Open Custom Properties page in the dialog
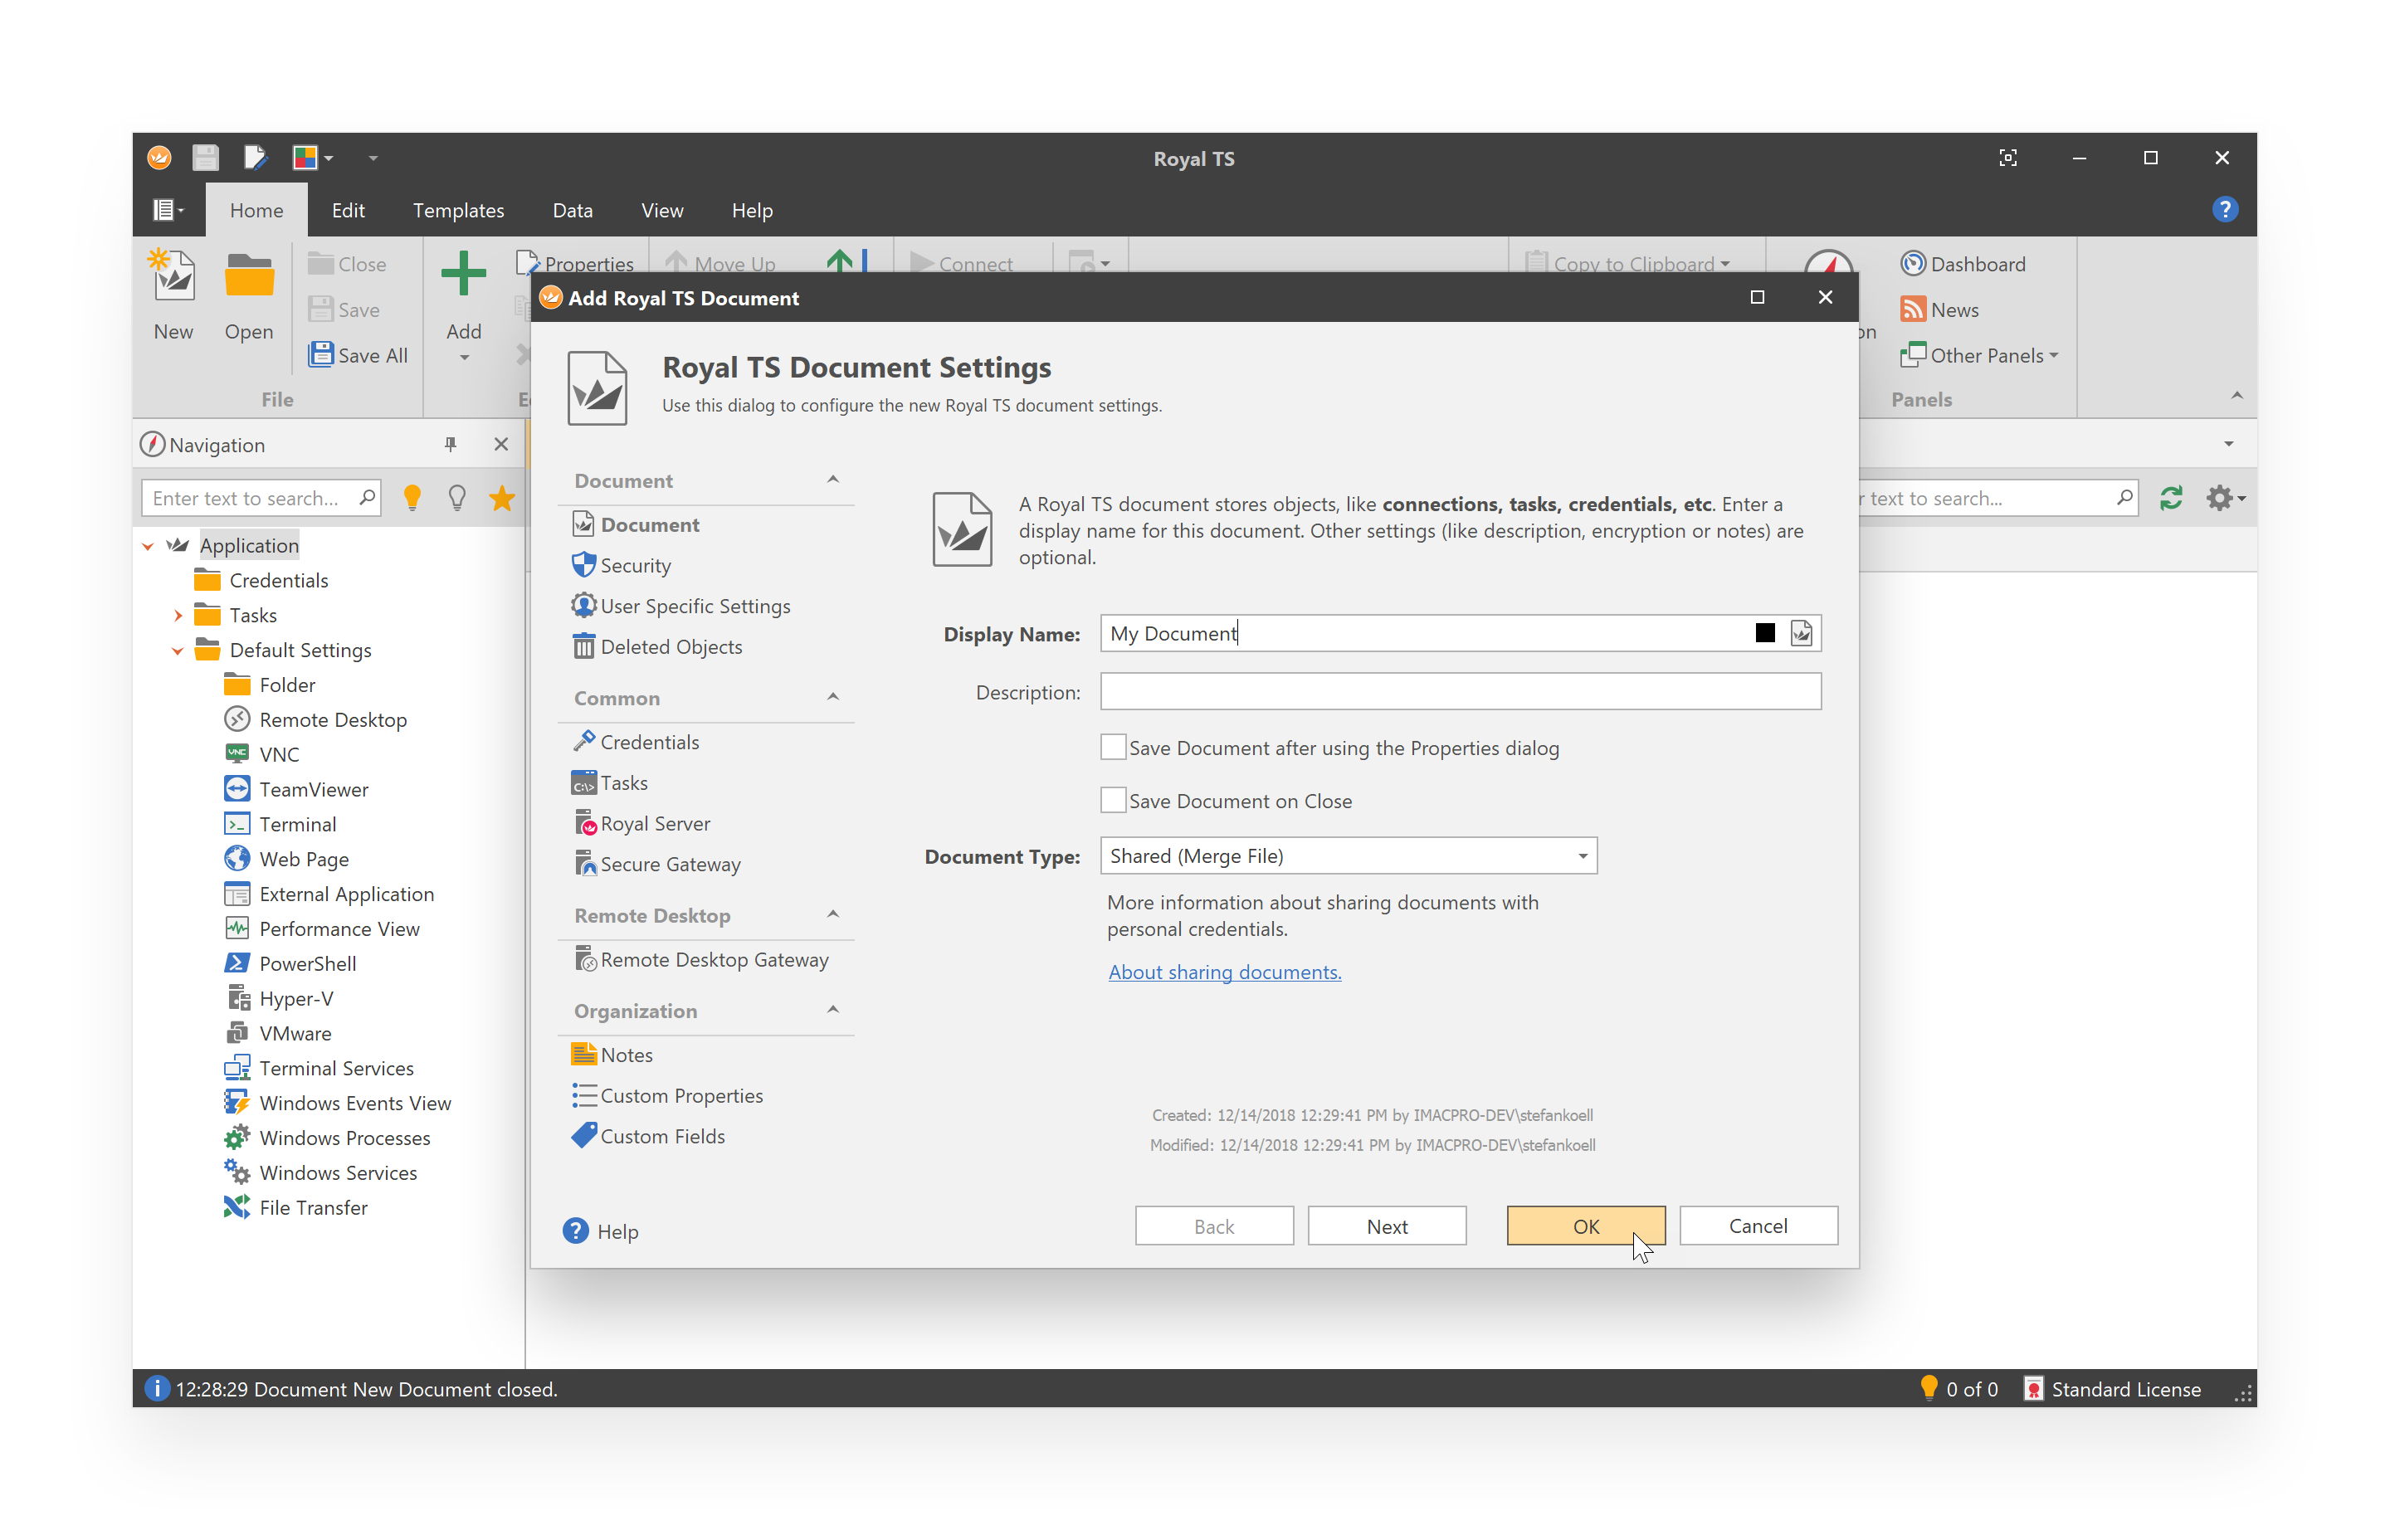 click(x=667, y=1096)
